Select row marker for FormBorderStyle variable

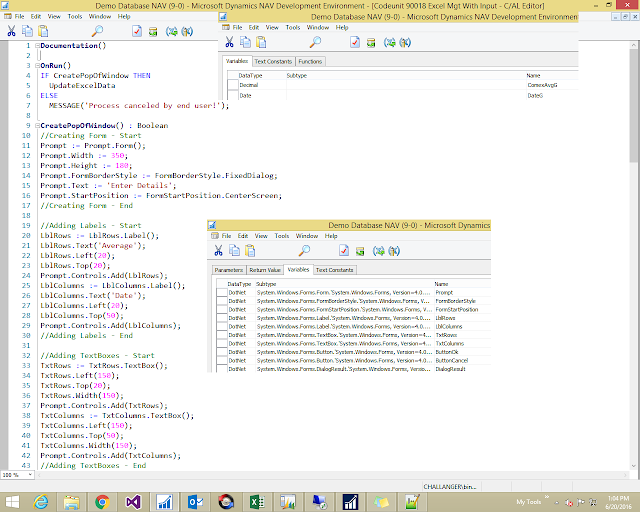222,301
